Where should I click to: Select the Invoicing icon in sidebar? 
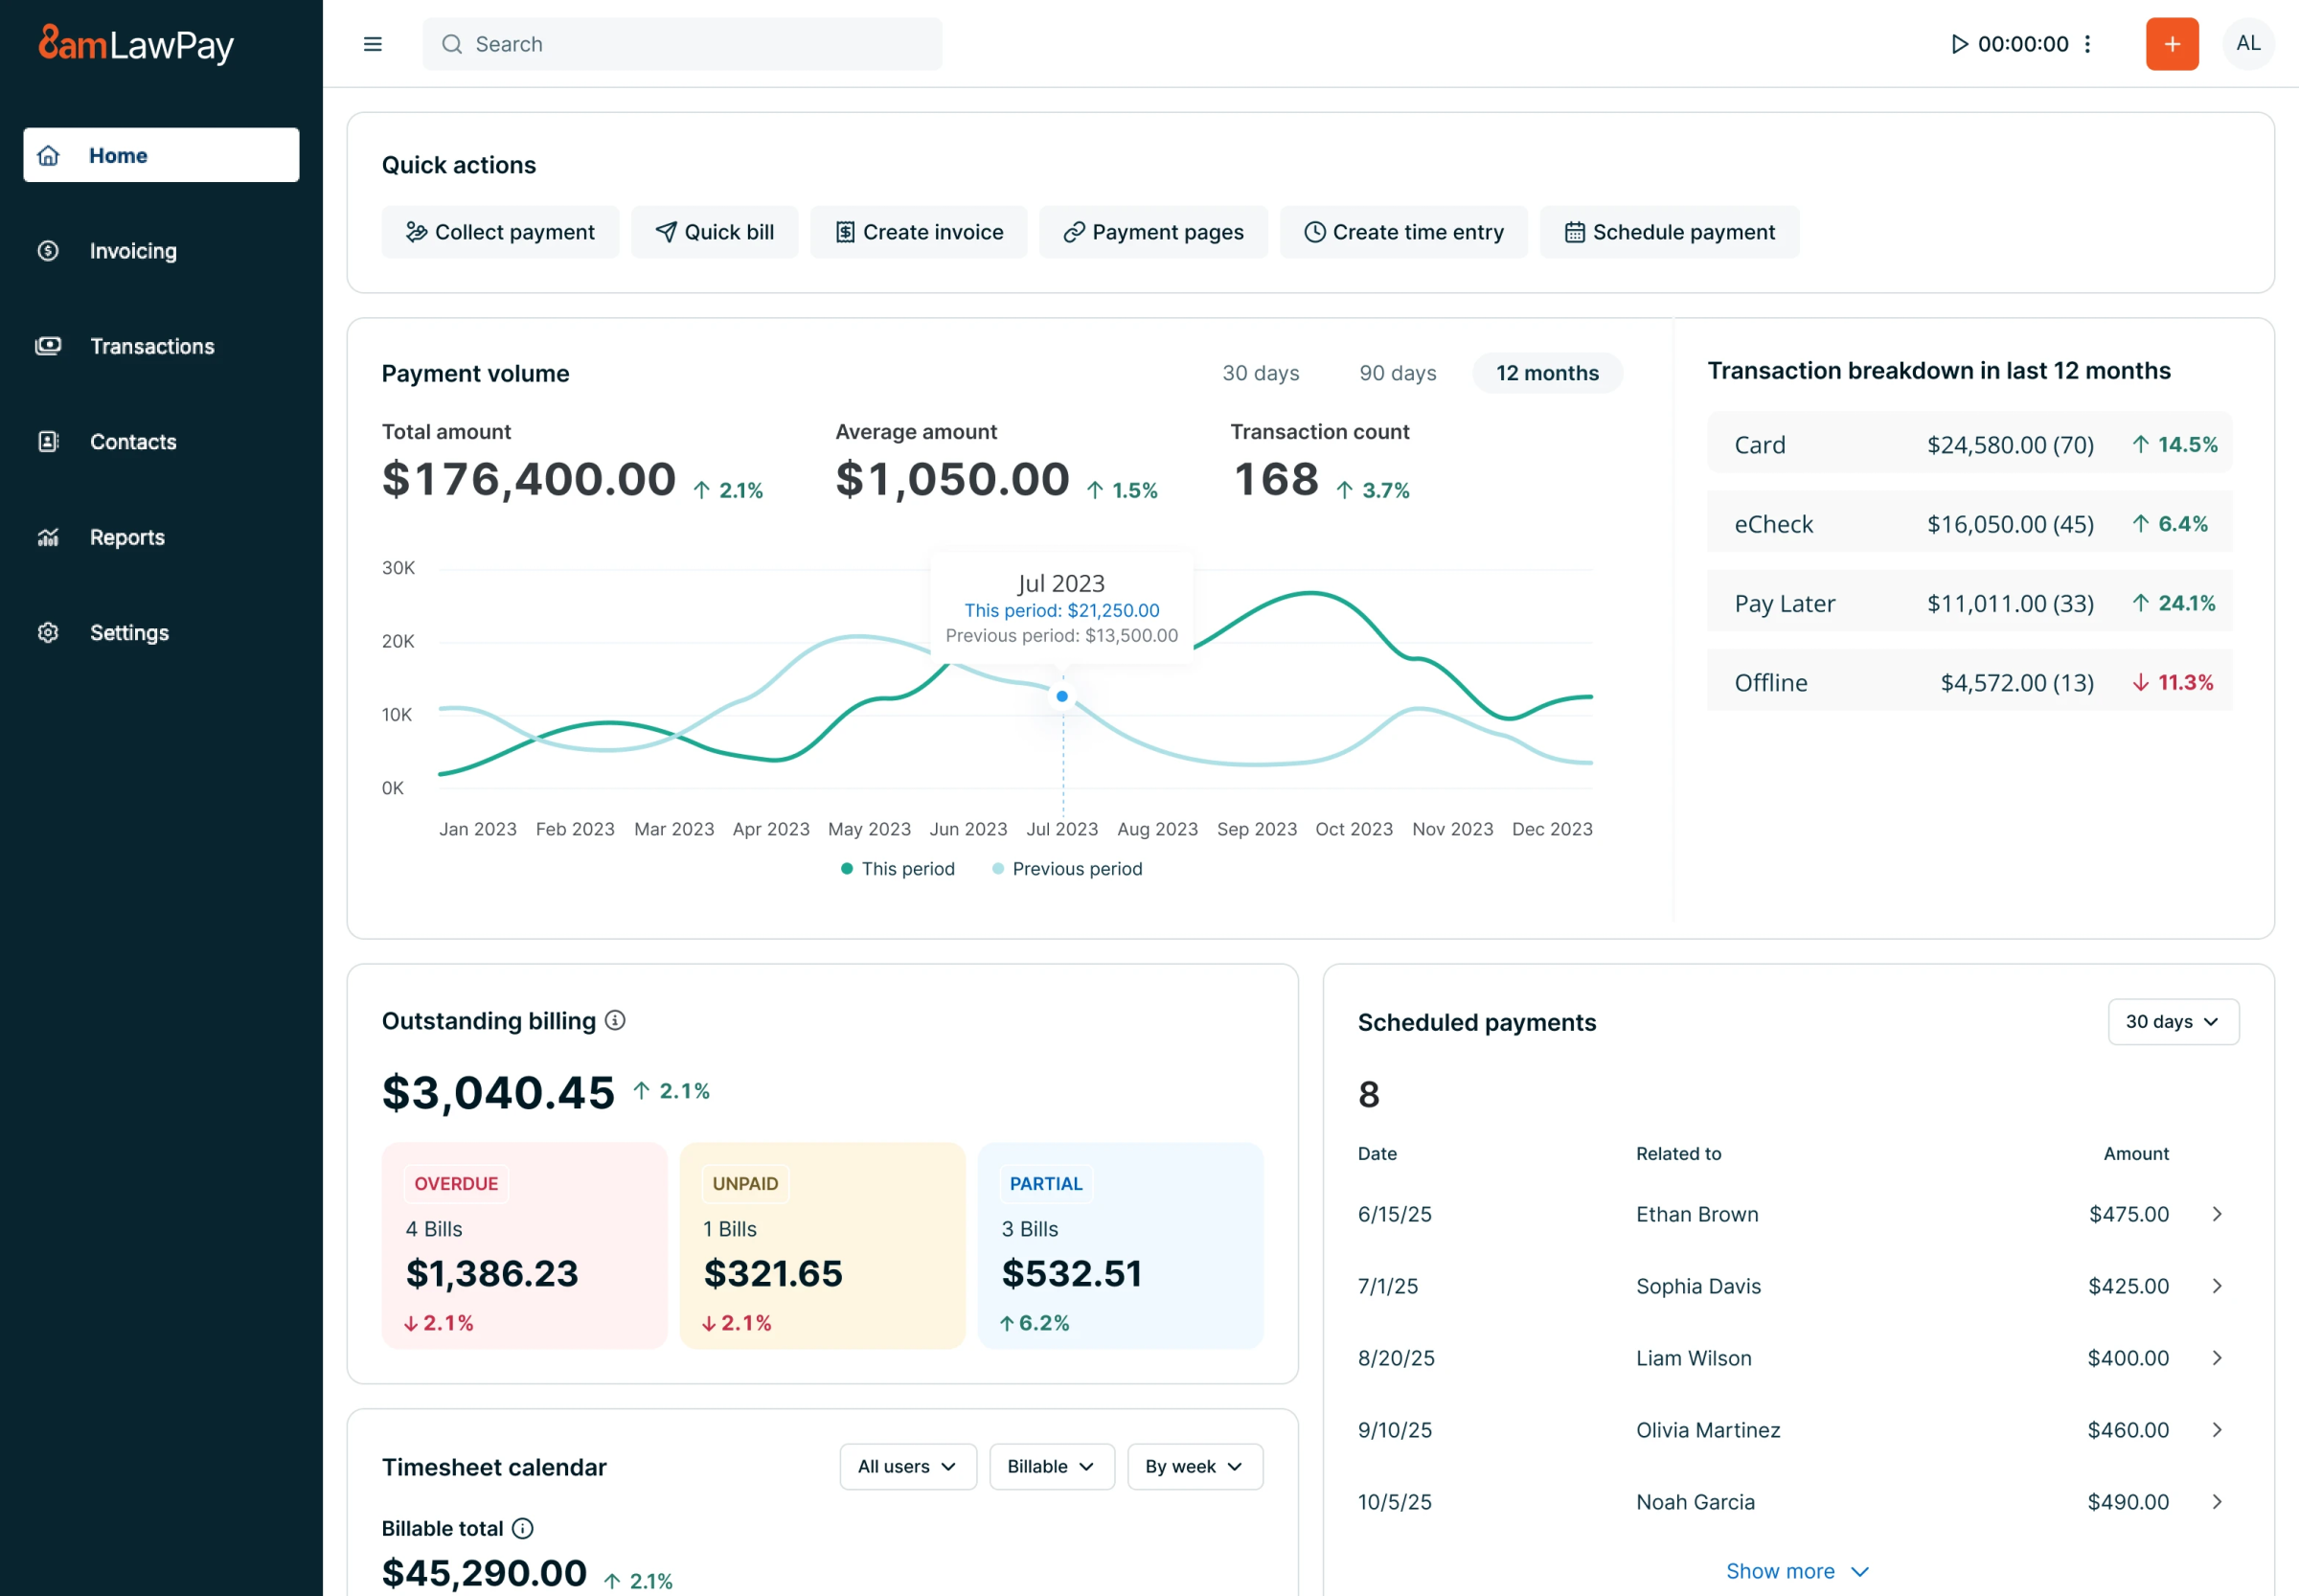pos(47,251)
